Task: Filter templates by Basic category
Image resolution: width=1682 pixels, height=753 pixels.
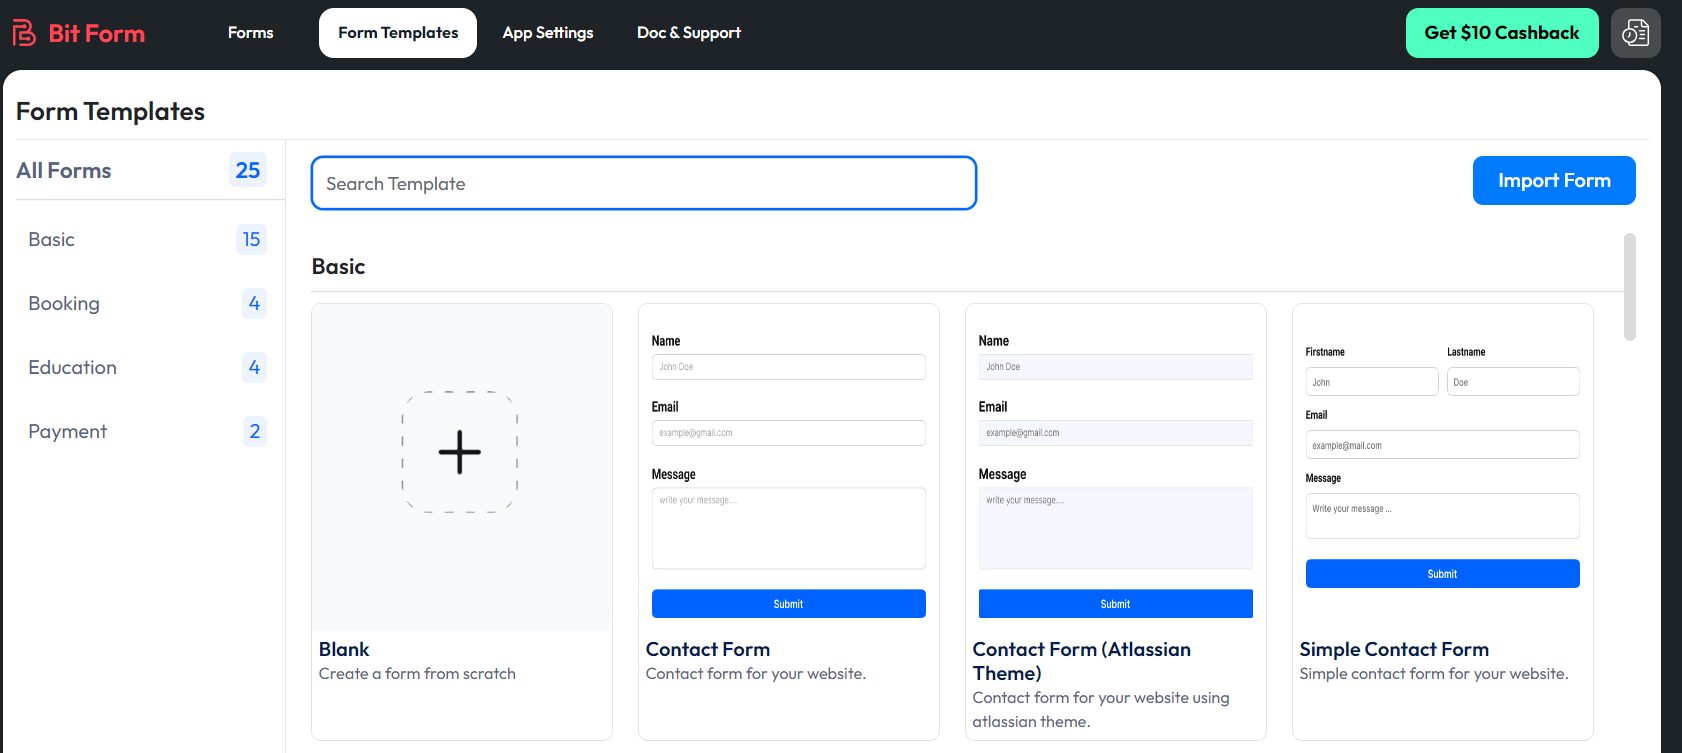Action: [52, 240]
